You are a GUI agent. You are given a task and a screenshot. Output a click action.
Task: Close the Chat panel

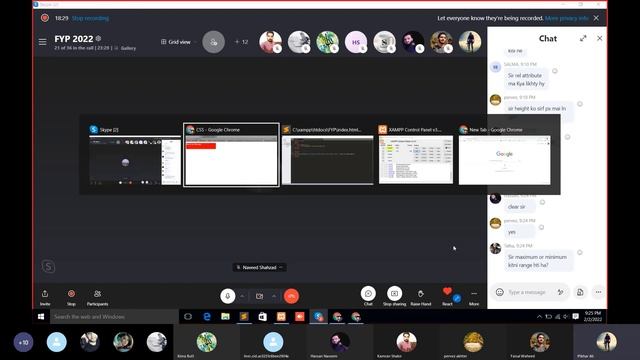[x=599, y=38]
